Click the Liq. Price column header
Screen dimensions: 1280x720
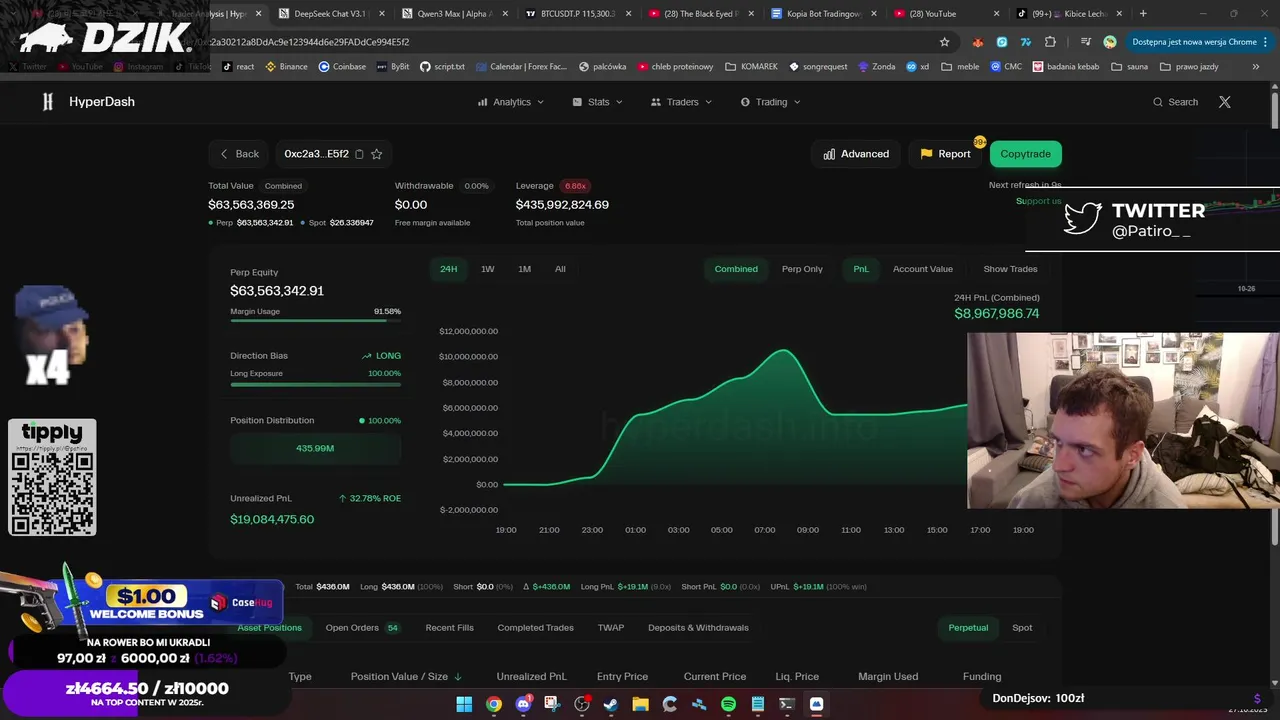(x=797, y=677)
